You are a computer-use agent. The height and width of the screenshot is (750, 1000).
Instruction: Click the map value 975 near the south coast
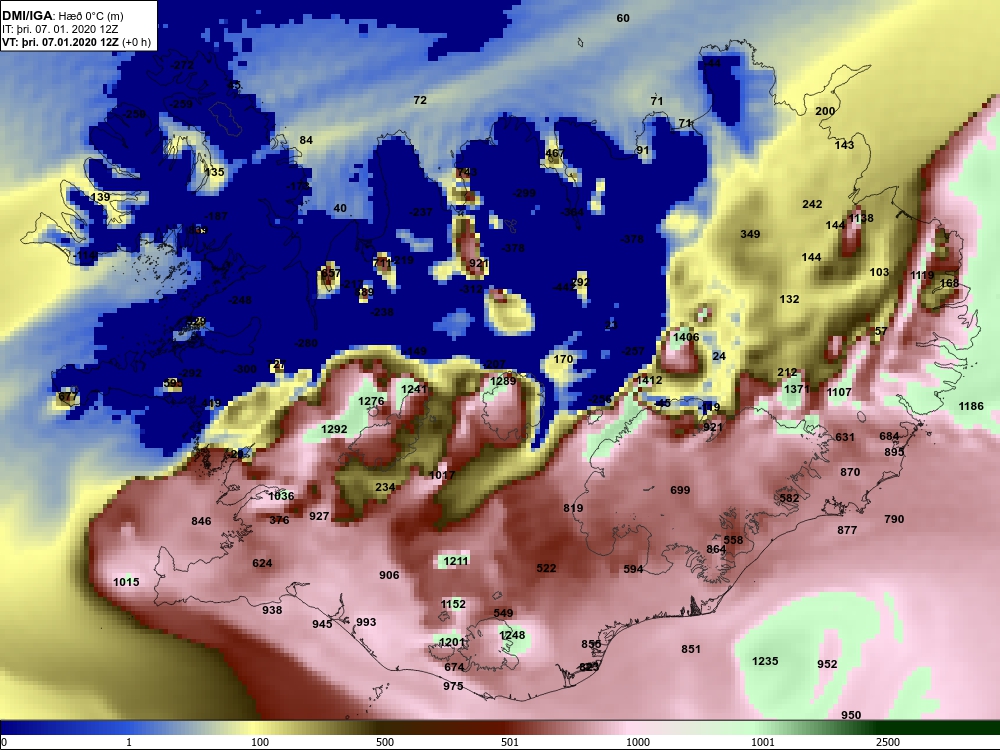click(453, 686)
